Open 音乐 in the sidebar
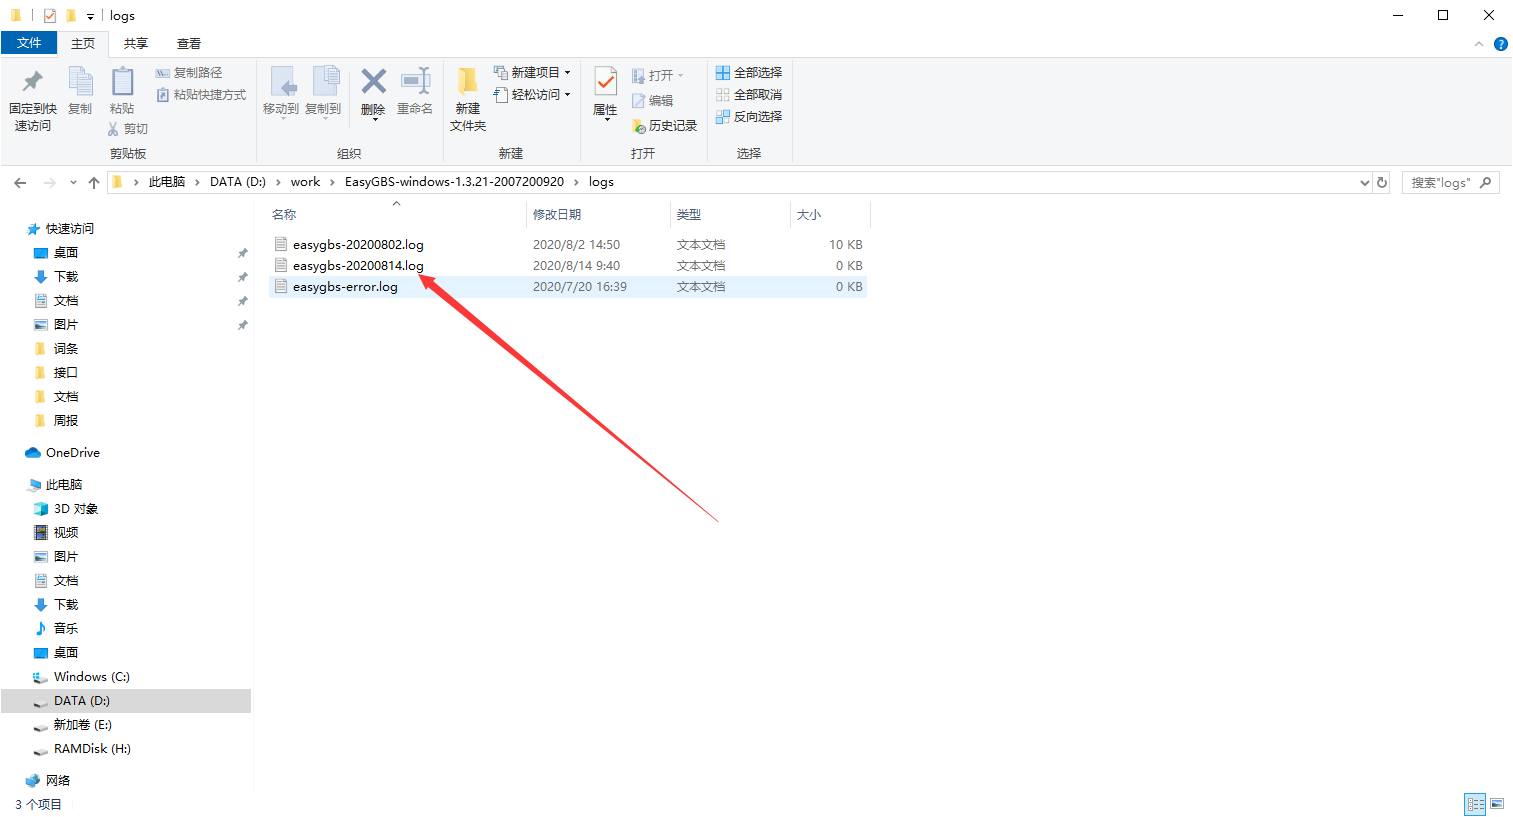Viewport: 1513px width, 817px height. point(56,629)
